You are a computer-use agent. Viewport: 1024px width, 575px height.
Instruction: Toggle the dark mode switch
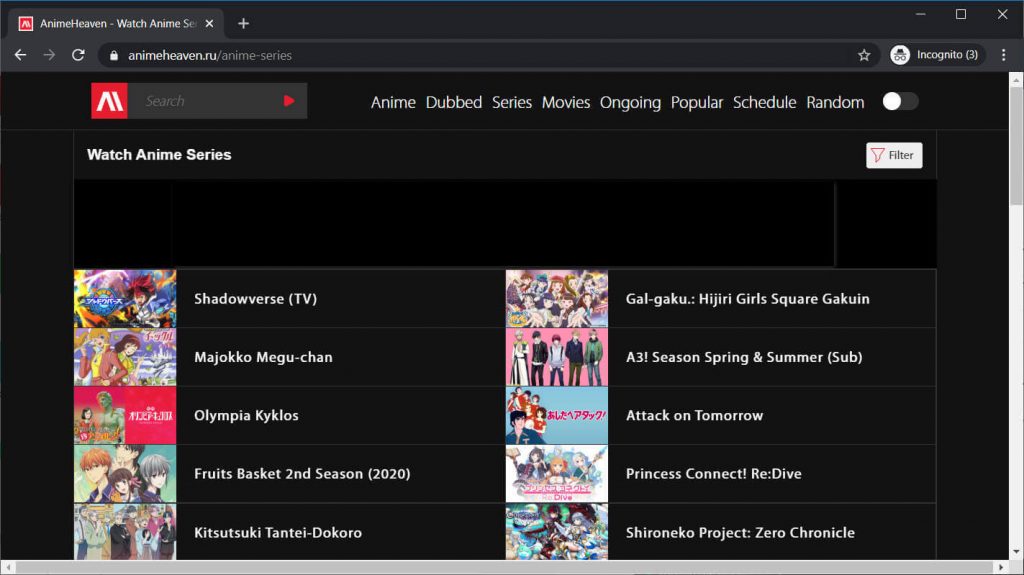[x=900, y=101]
